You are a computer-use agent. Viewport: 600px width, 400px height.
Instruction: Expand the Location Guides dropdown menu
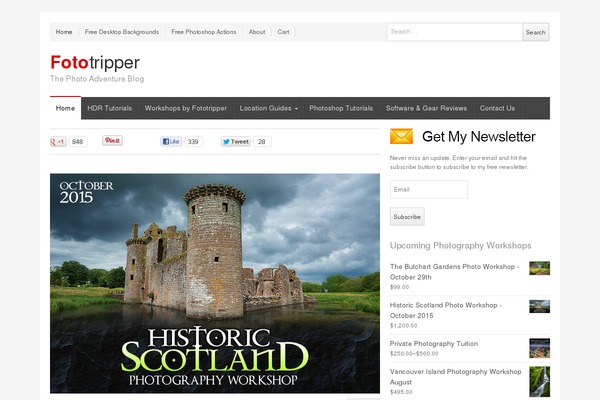(269, 108)
